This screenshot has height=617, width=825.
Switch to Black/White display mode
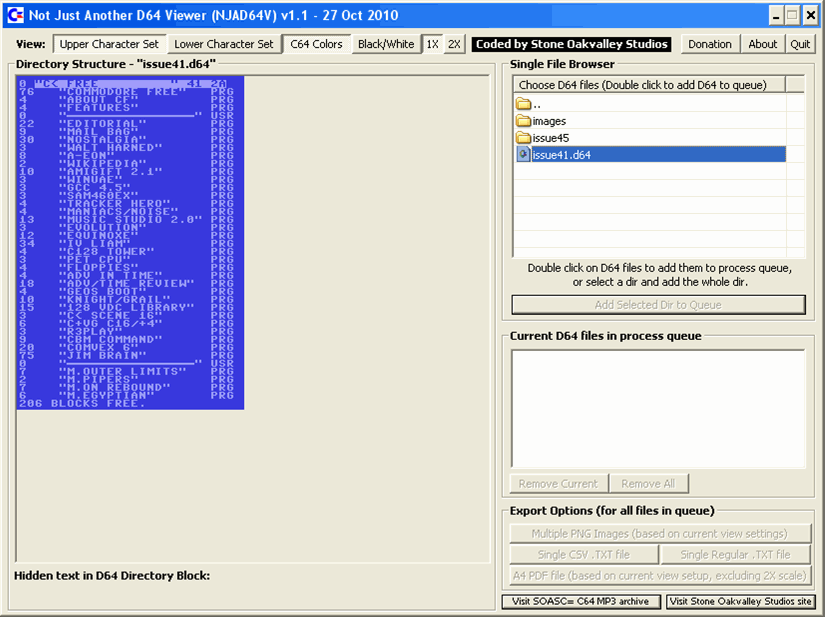coord(386,44)
